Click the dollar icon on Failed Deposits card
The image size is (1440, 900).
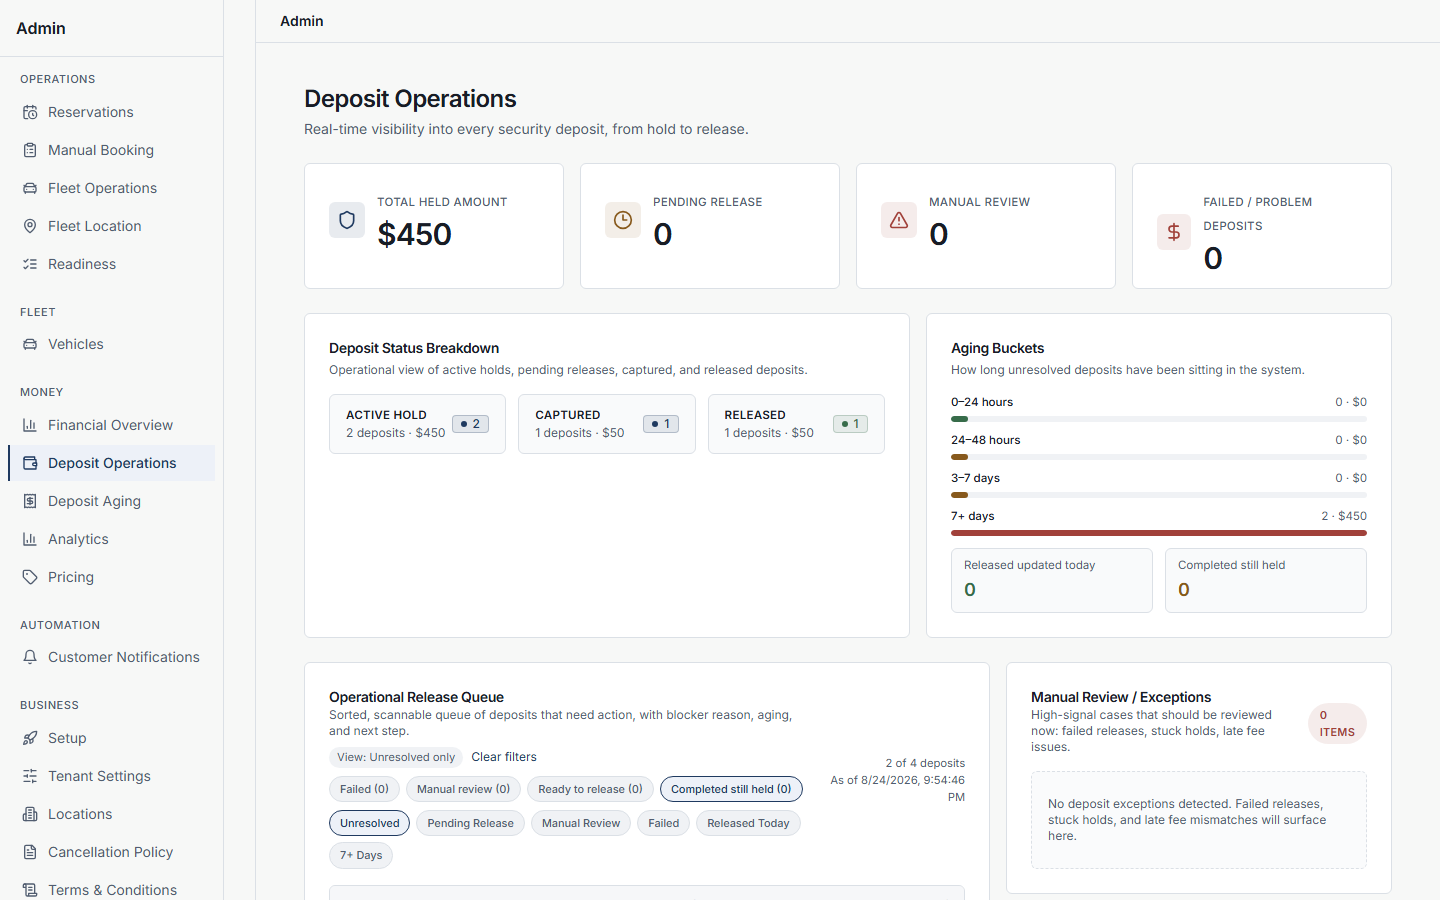[x=1174, y=232]
